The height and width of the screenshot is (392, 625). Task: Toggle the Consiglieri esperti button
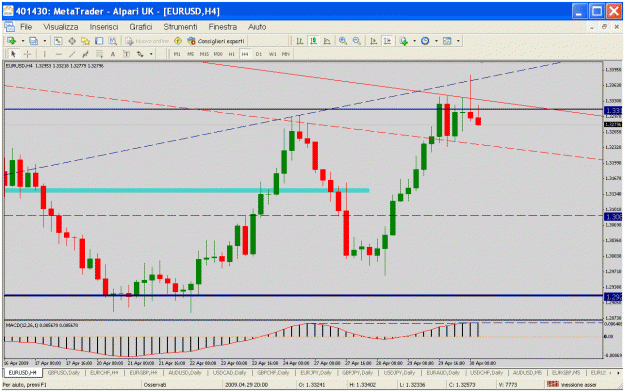tap(216, 41)
